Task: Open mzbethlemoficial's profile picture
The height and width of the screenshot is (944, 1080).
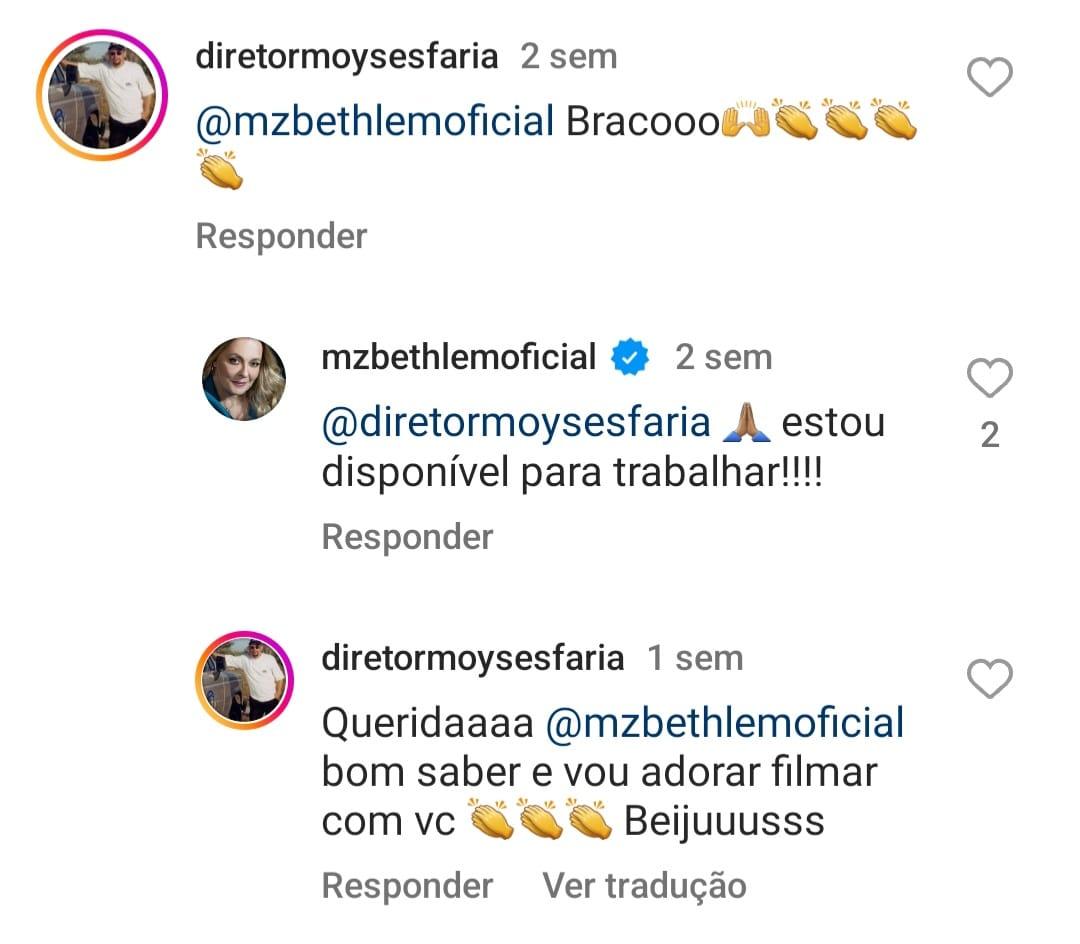Action: [244, 379]
